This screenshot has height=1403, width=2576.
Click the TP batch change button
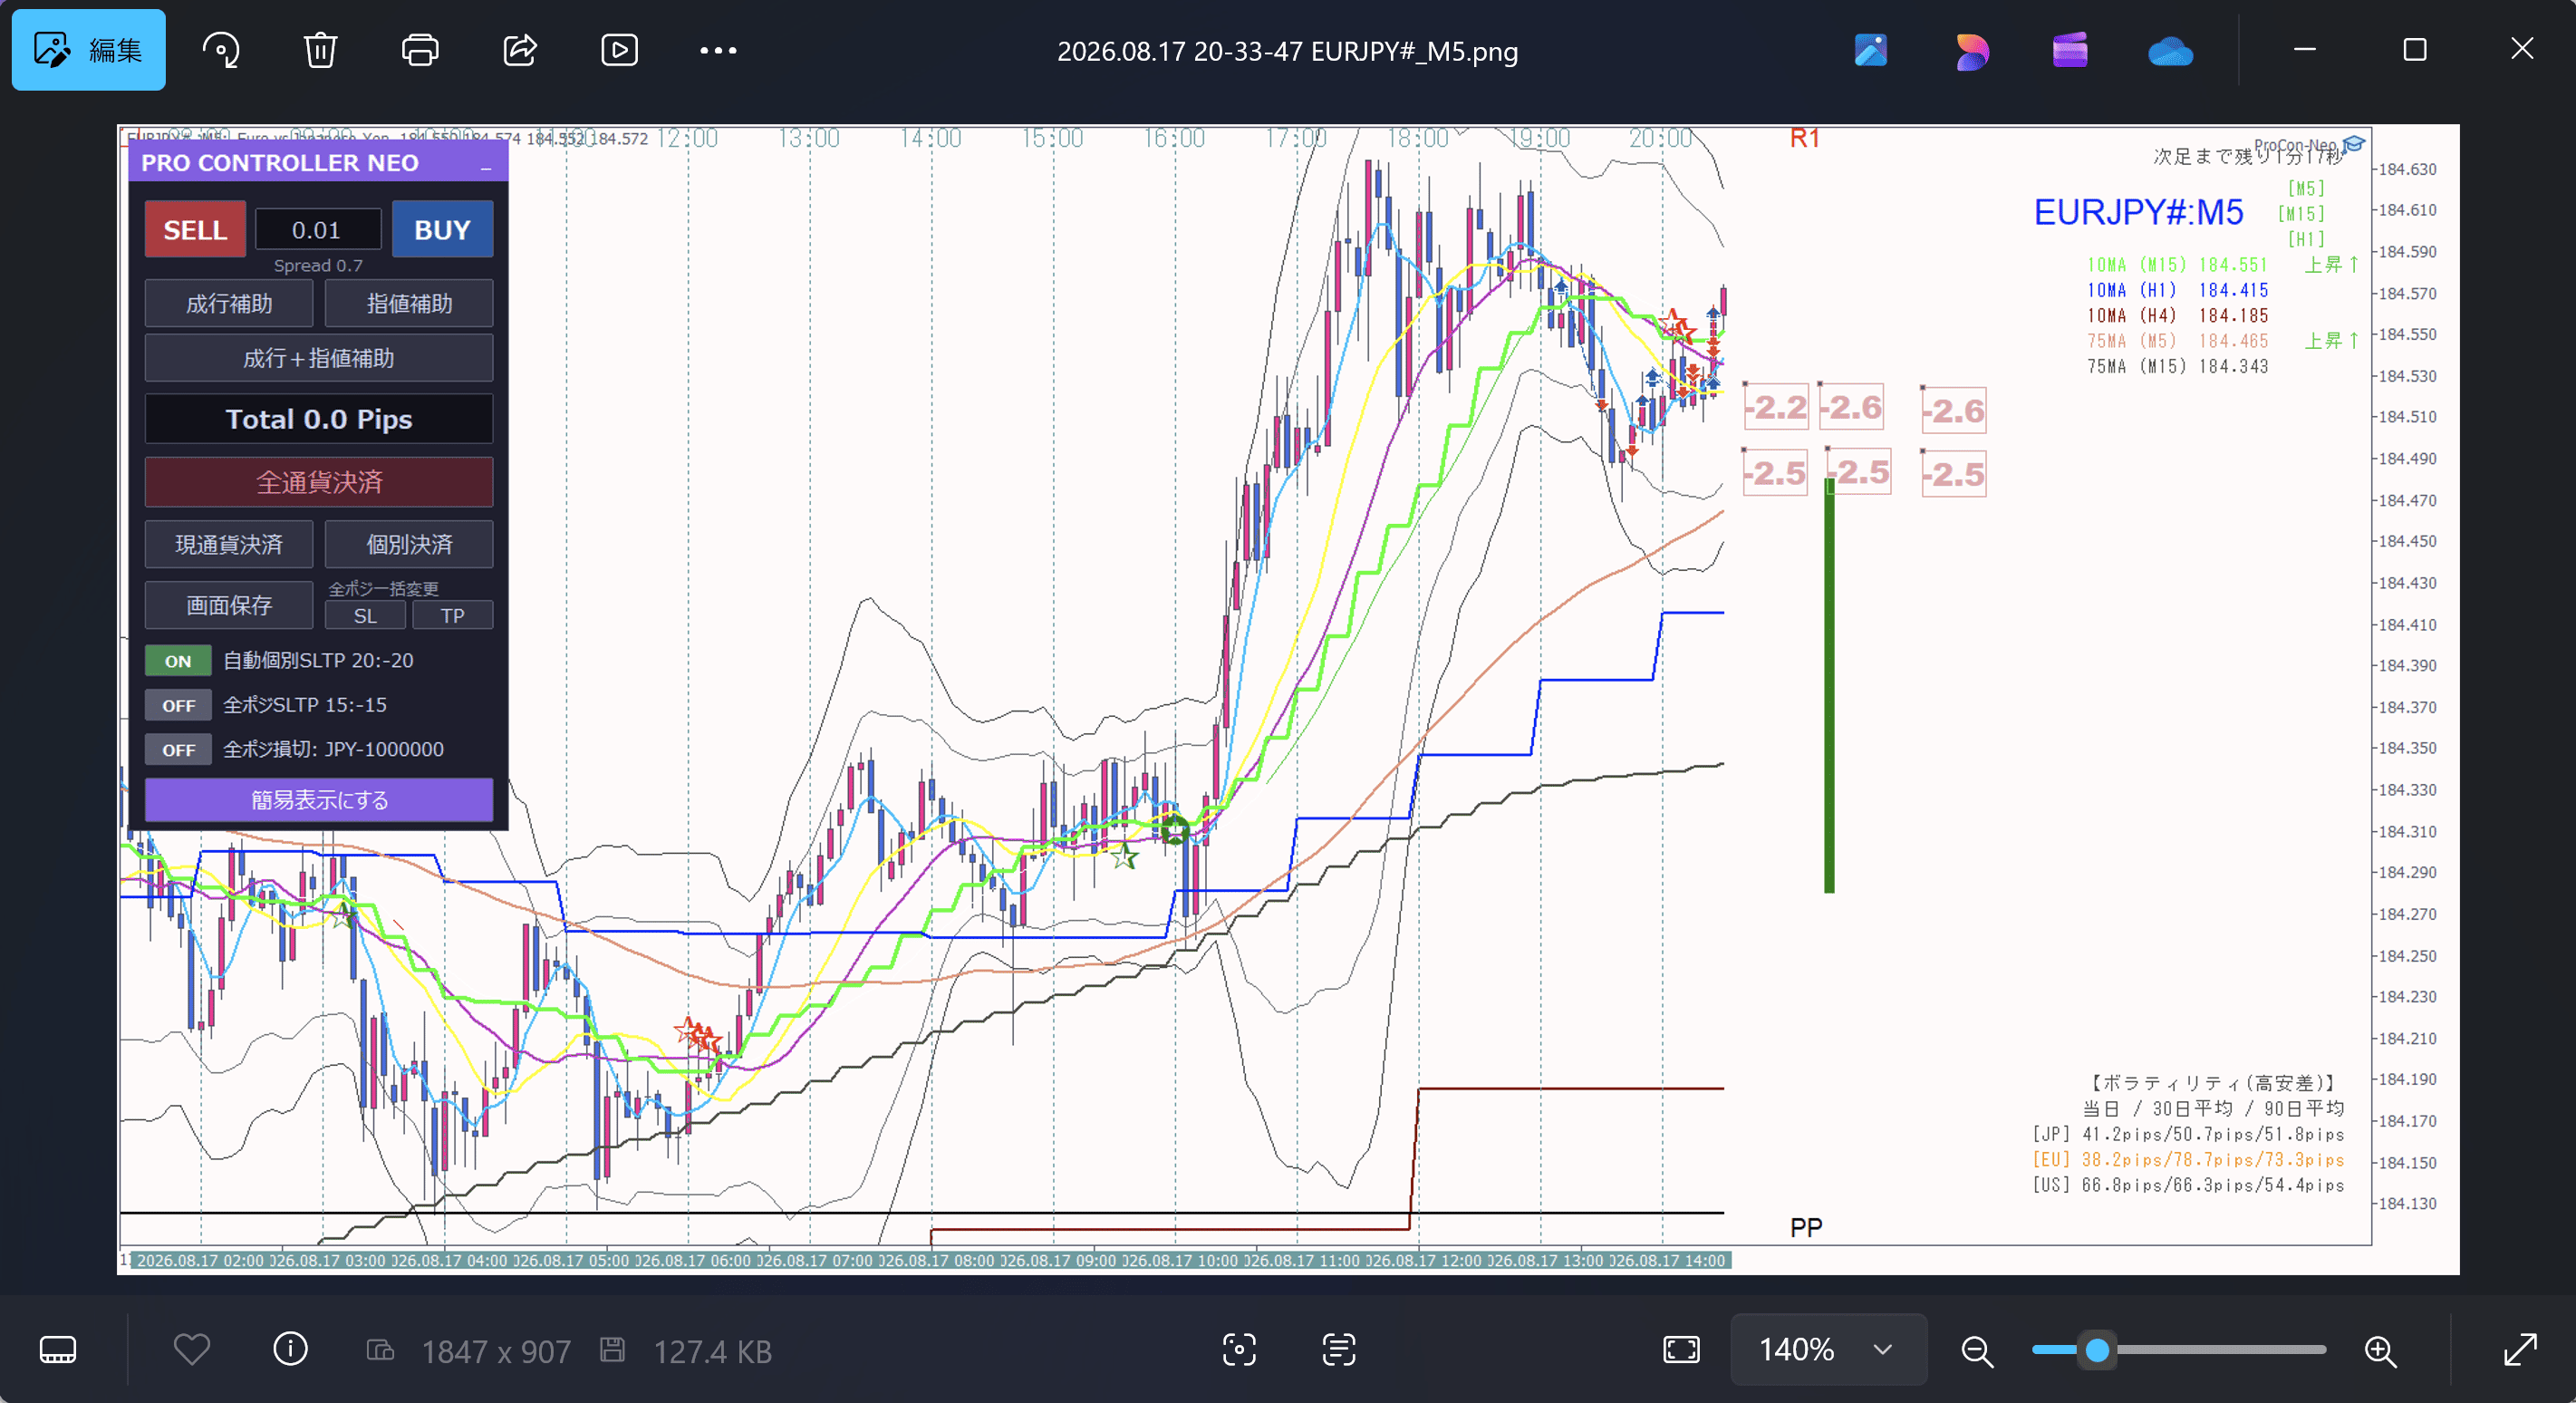[x=453, y=616]
